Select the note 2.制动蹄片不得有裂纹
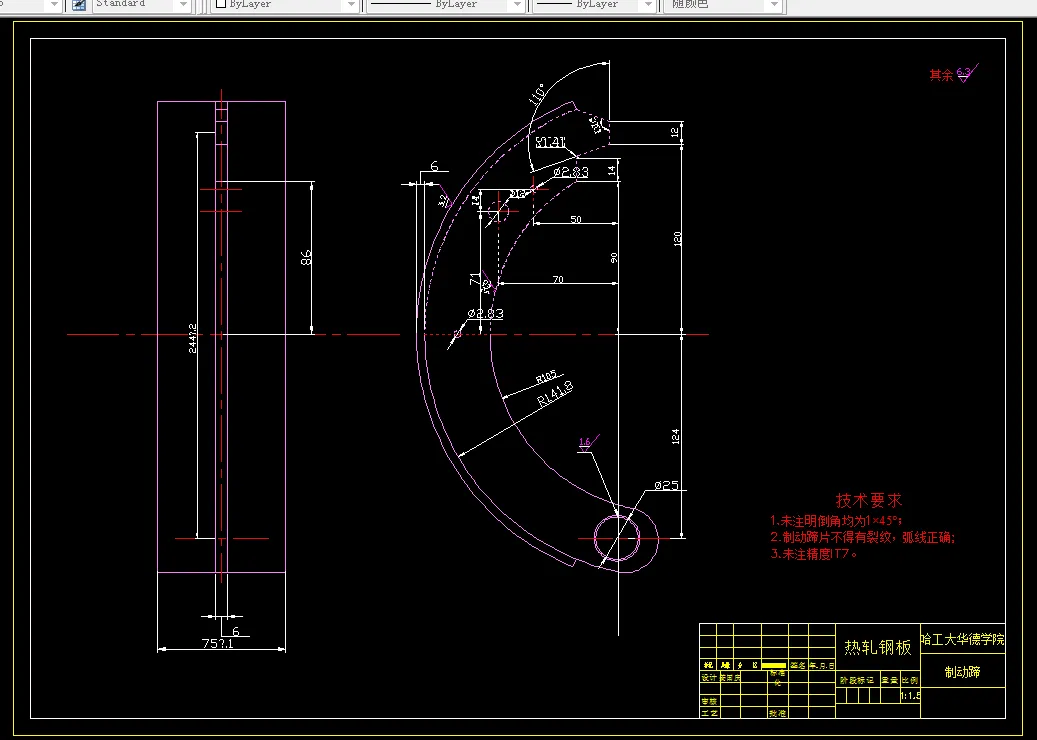Image resolution: width=1037 pixels, height=740 pixels. 862,538
